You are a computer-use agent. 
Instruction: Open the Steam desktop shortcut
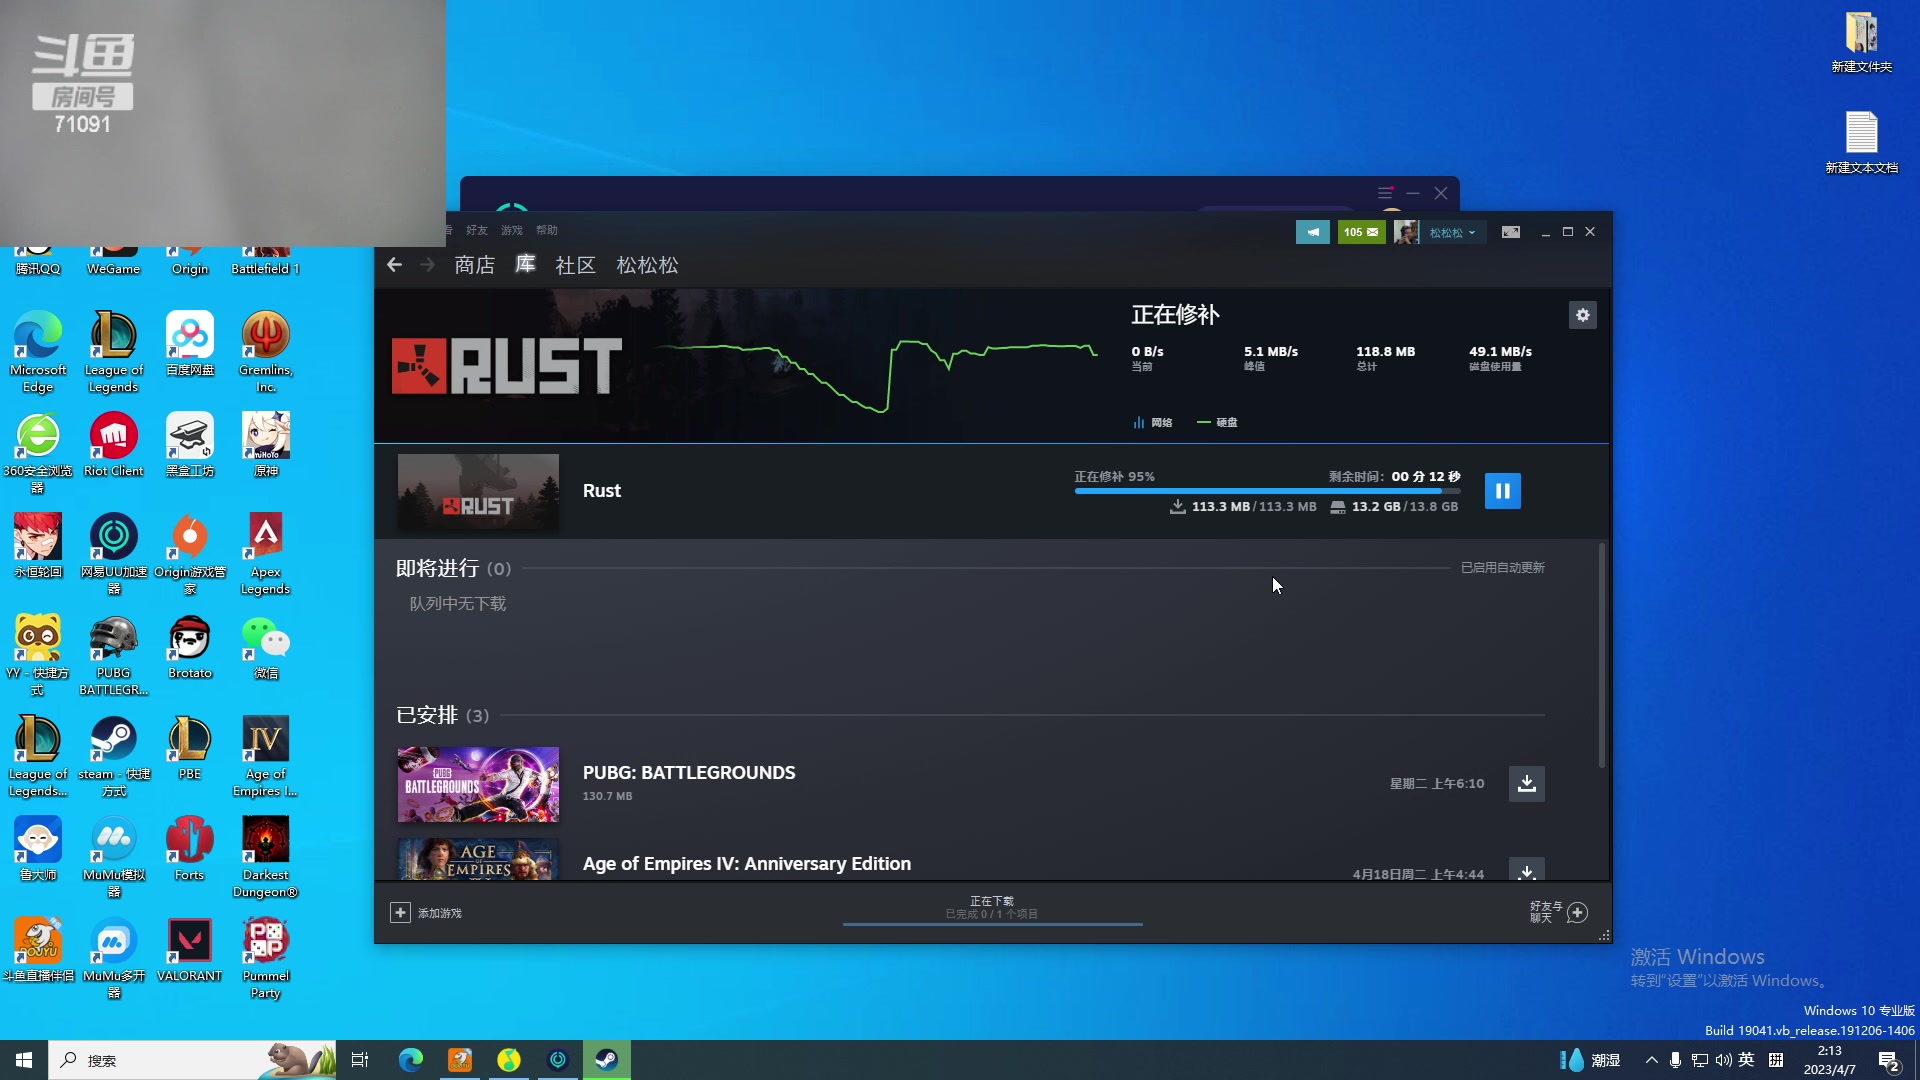click(x=114, y=755)
